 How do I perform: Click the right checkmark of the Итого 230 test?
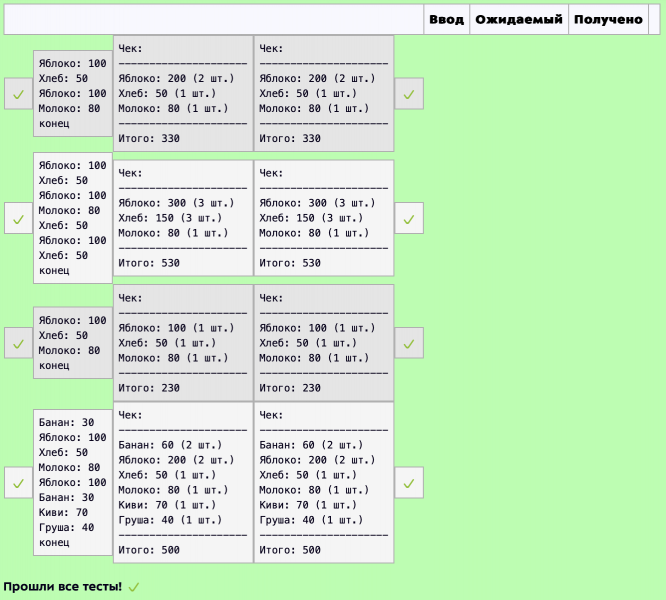pyautogui.click(x=409, y=344)
